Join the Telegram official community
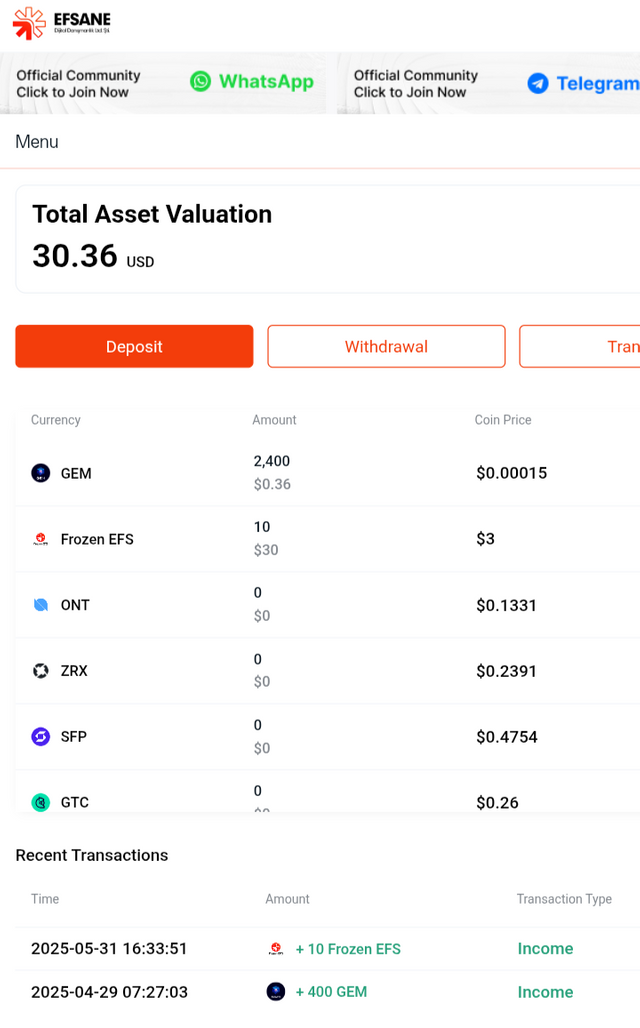The image size is (640, 1028). 489,83
